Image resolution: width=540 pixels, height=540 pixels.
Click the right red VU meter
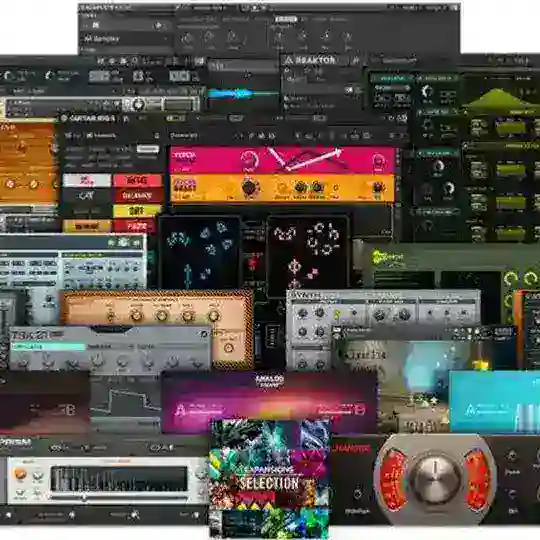(477, 479)
